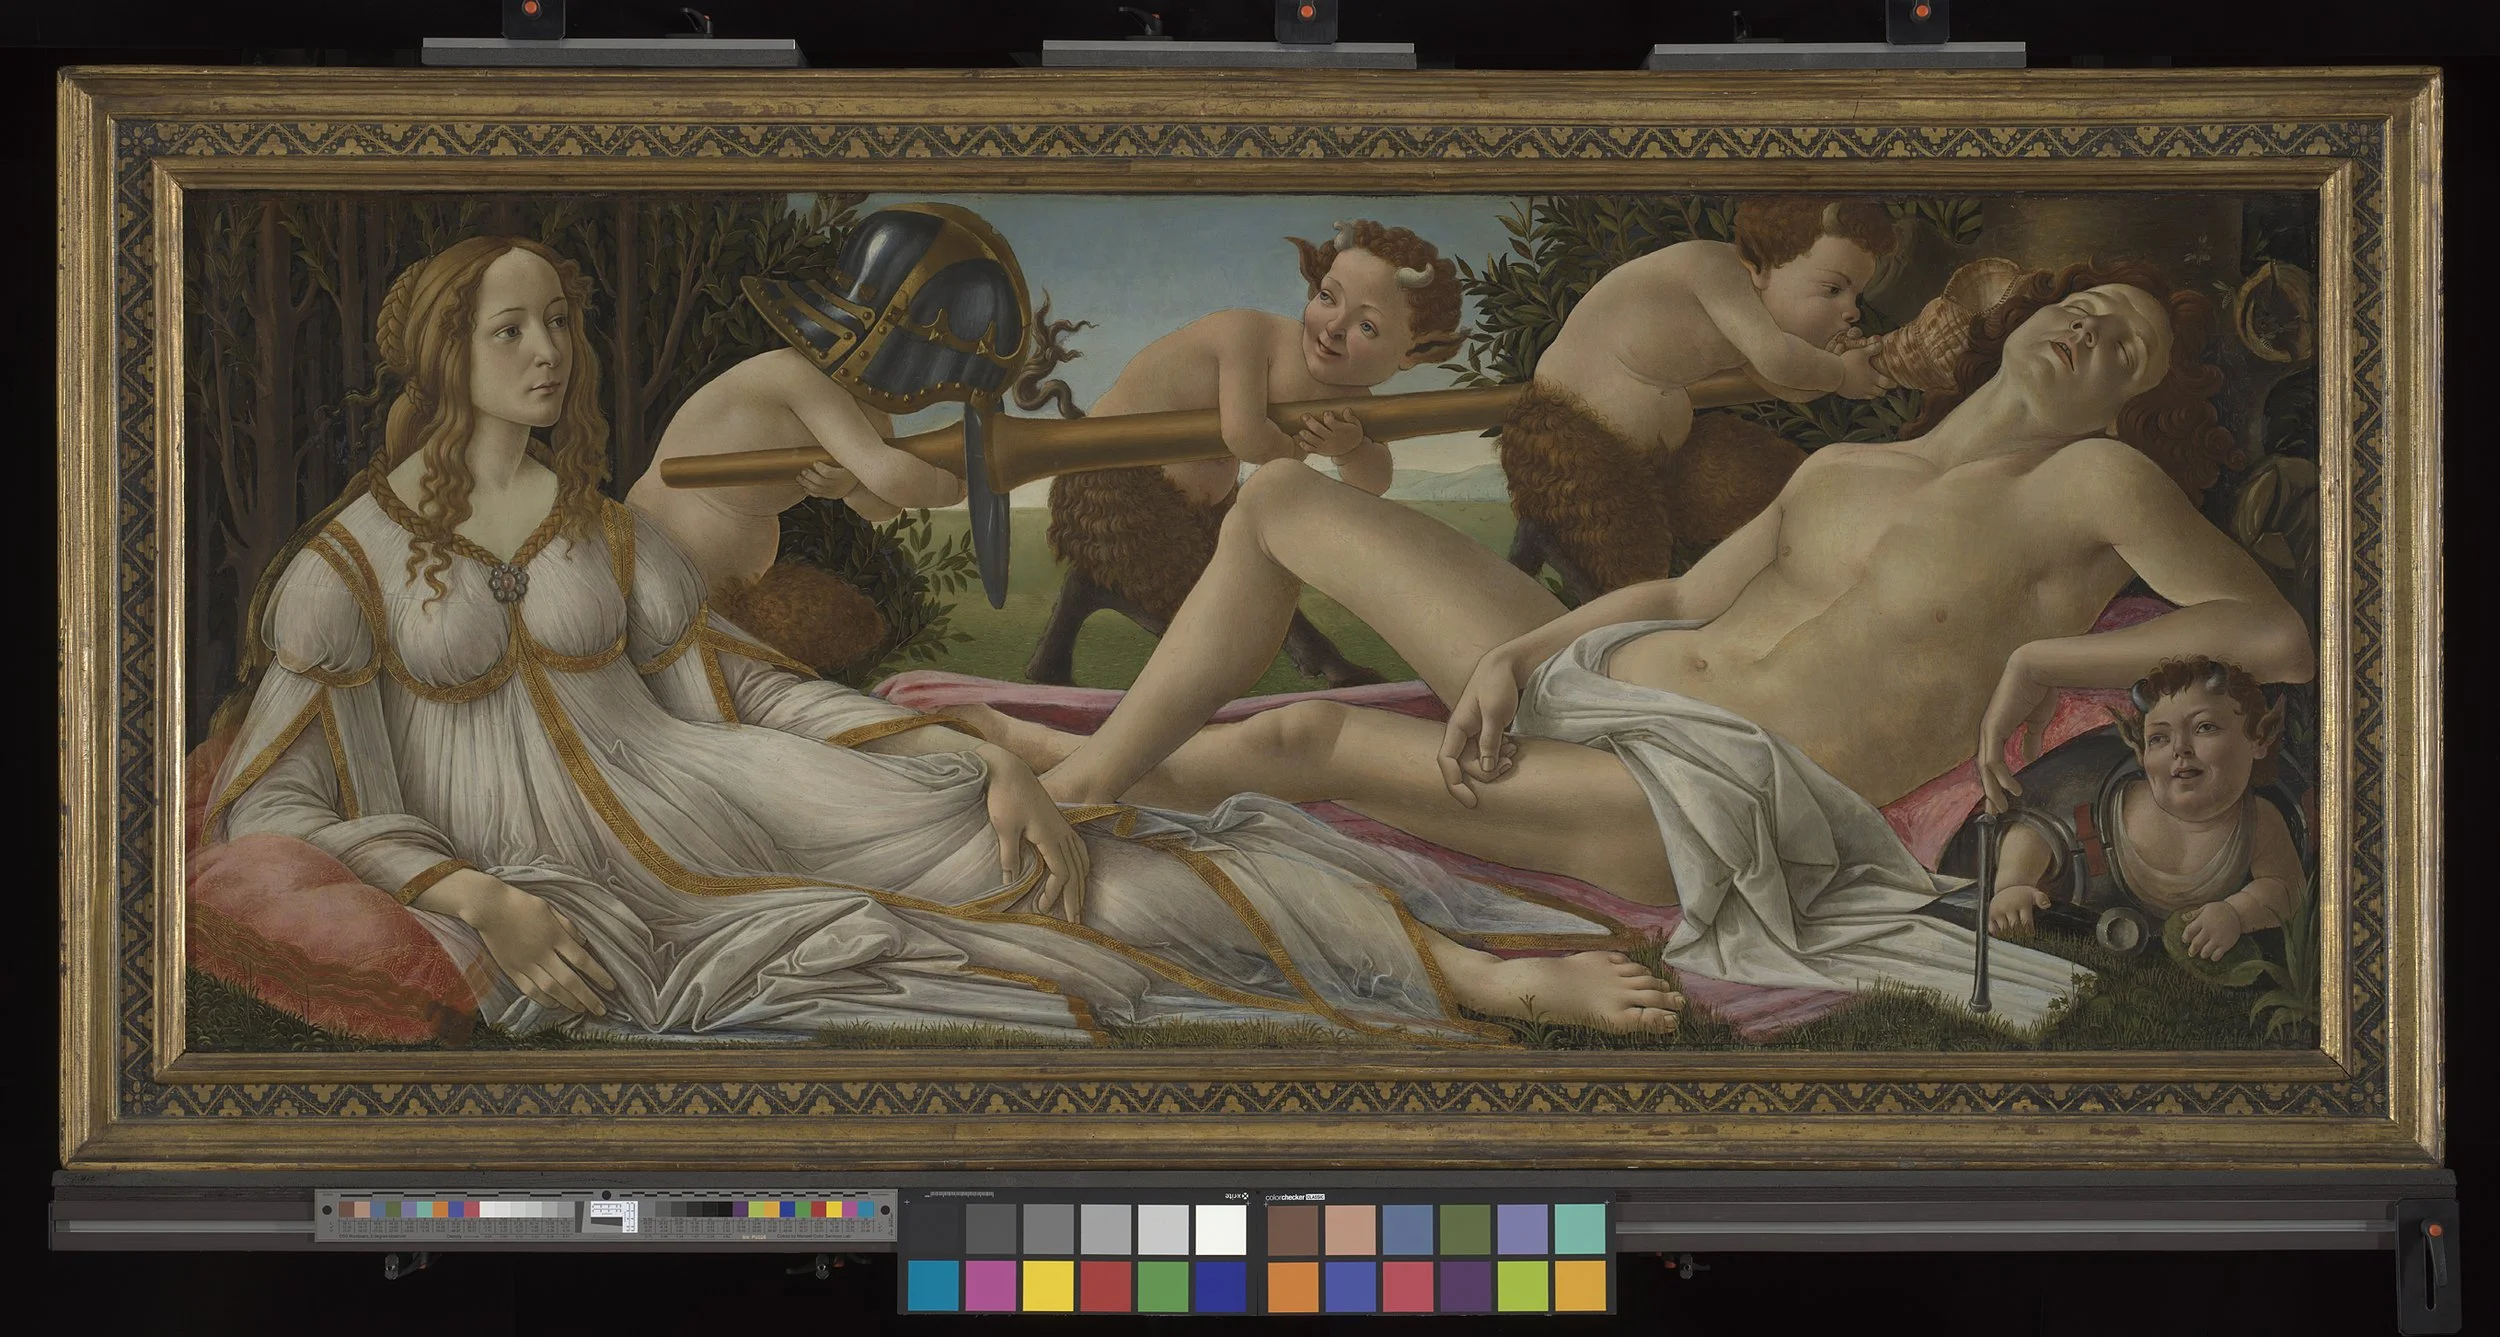Click the dark purple patch in the right panel
The height and width of the screenshot is (1337, 2500).
[x=1465, y=1285]
